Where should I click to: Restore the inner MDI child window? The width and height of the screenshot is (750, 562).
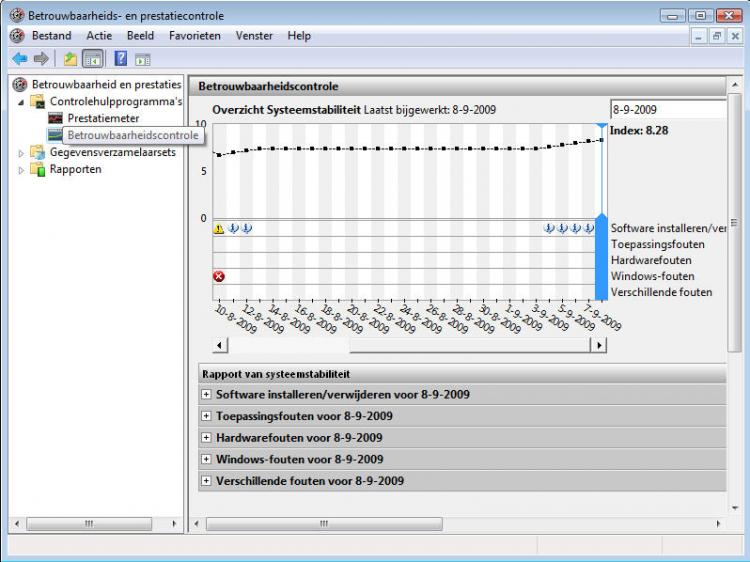717,36
